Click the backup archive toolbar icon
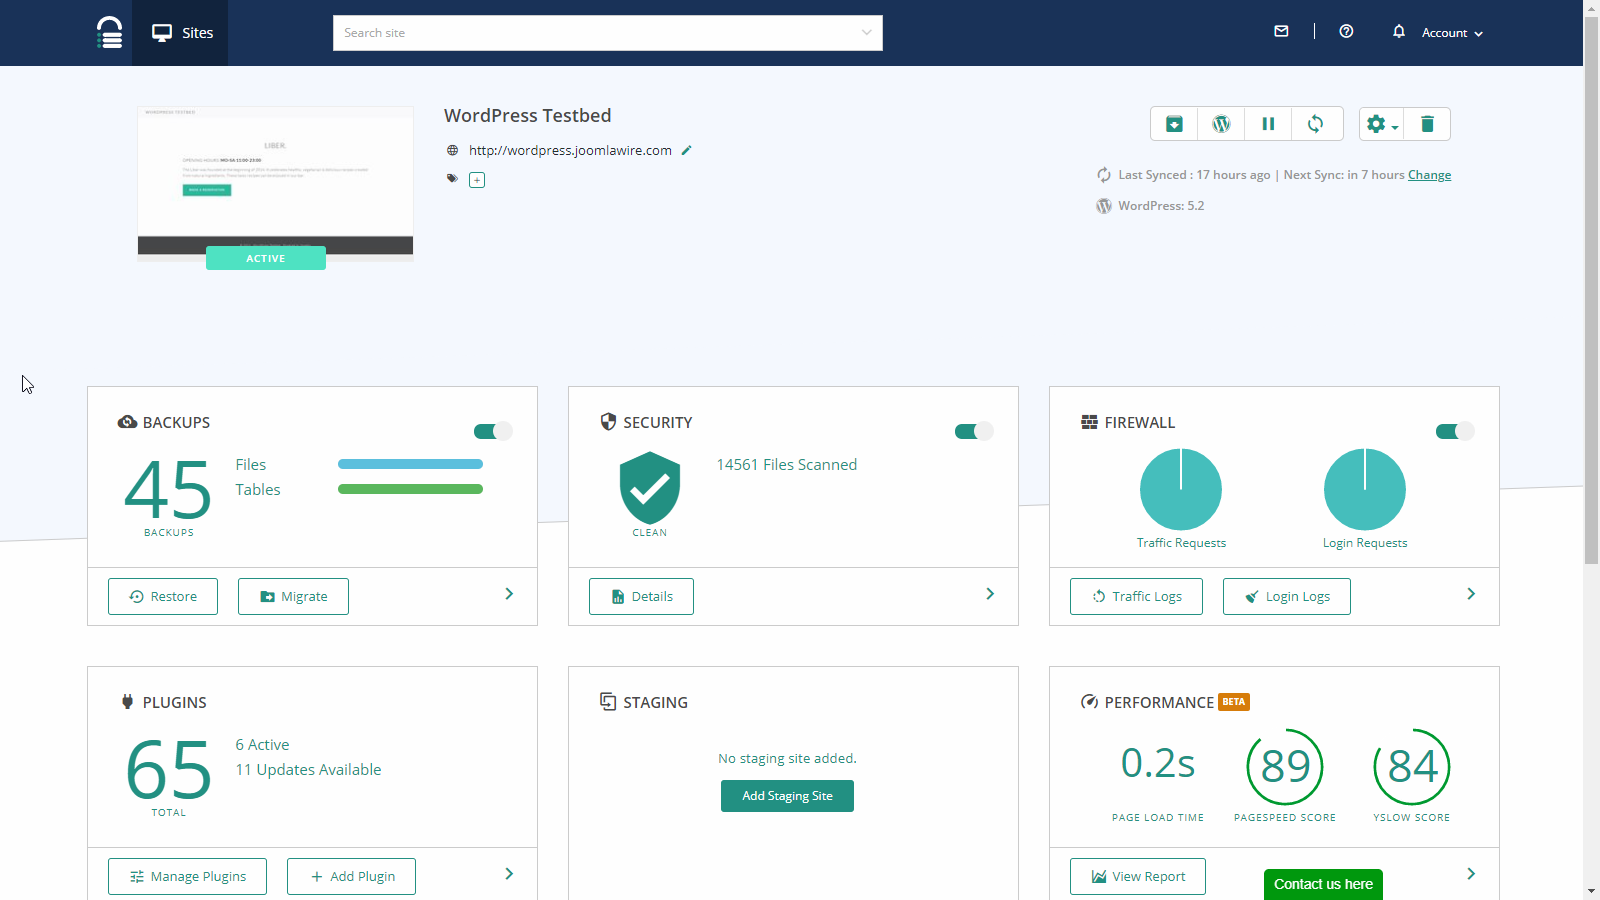 (1174, 124)
